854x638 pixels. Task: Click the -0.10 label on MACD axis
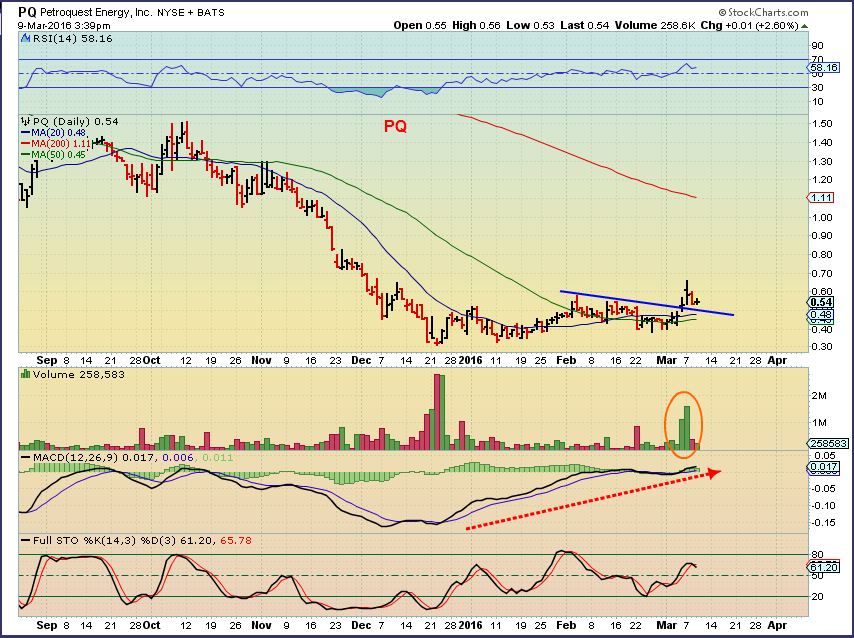pos(824,506)
